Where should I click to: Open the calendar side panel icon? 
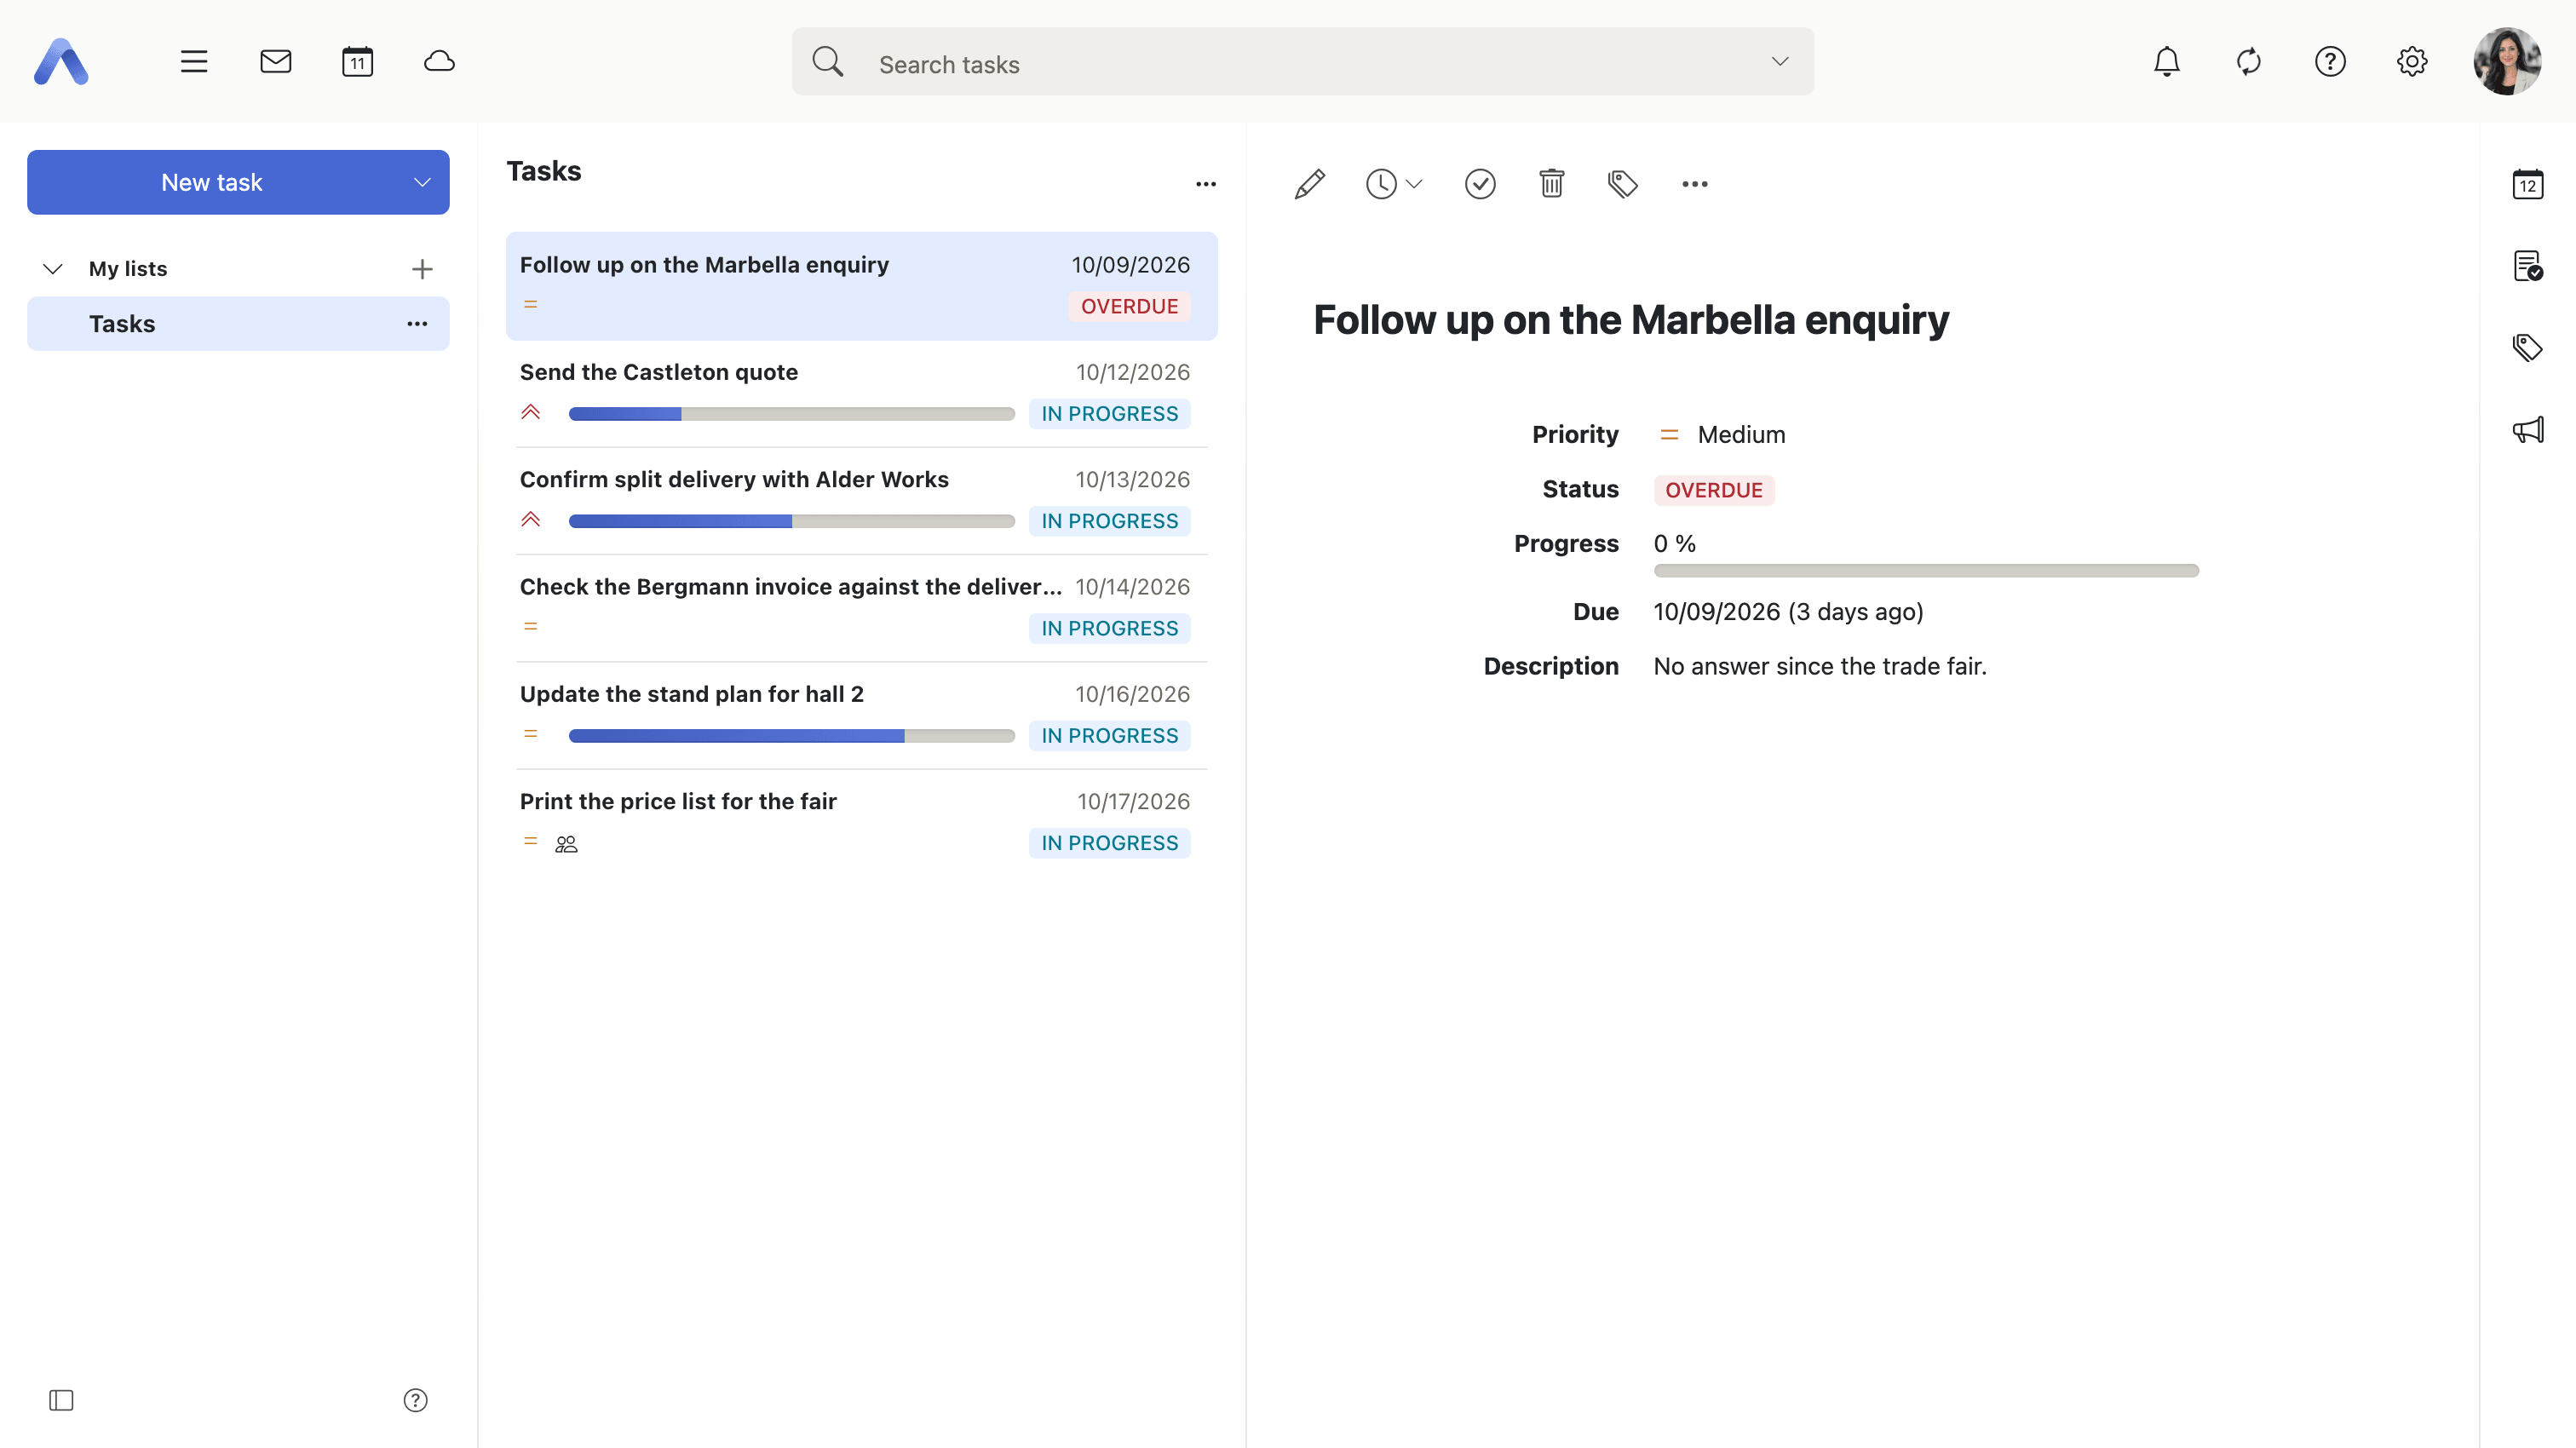[x=2528, y=184]
